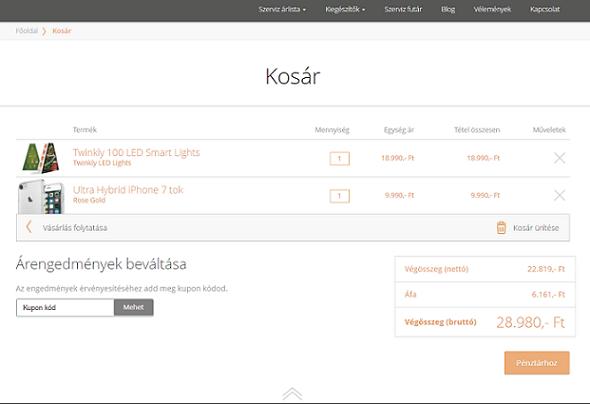Click the Műveletek column header

(x=549, y=130)
